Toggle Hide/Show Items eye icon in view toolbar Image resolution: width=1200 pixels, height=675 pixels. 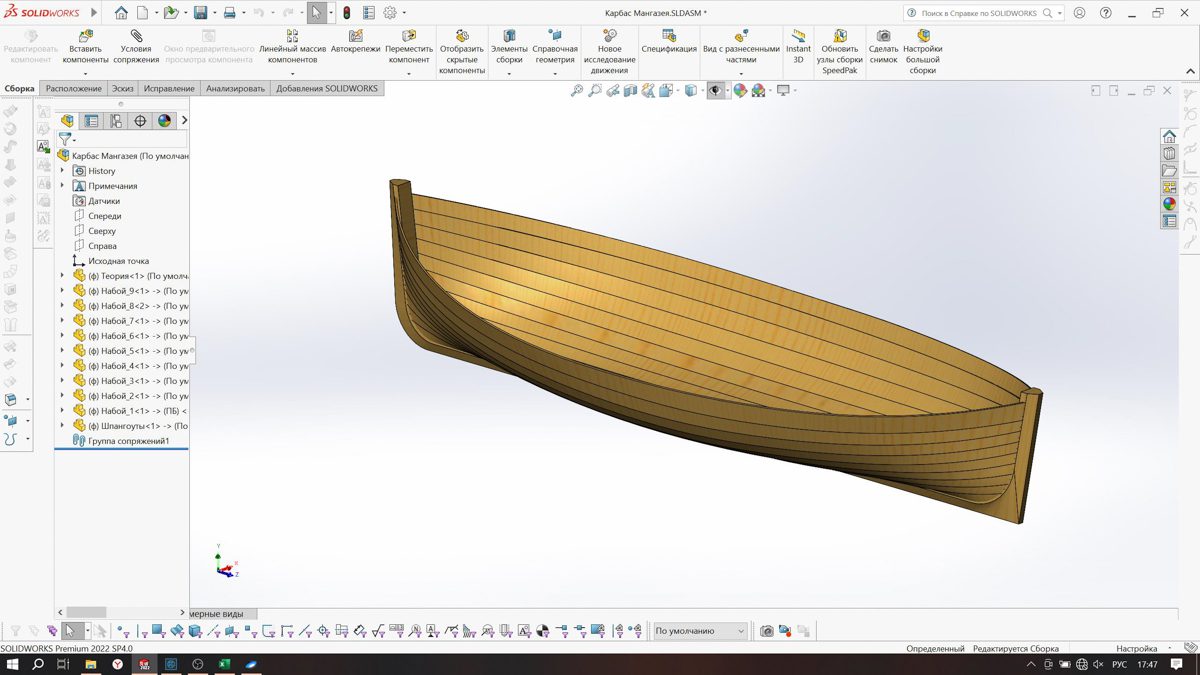(x=714, y=91)
